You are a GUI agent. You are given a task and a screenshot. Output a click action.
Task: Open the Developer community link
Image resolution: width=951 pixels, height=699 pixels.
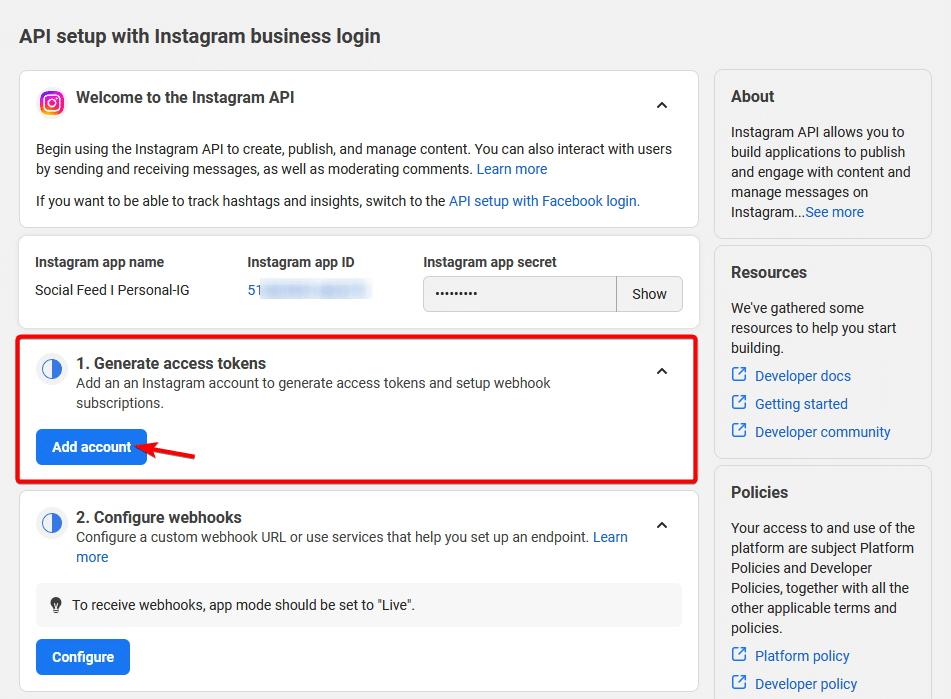pos(822,432)
